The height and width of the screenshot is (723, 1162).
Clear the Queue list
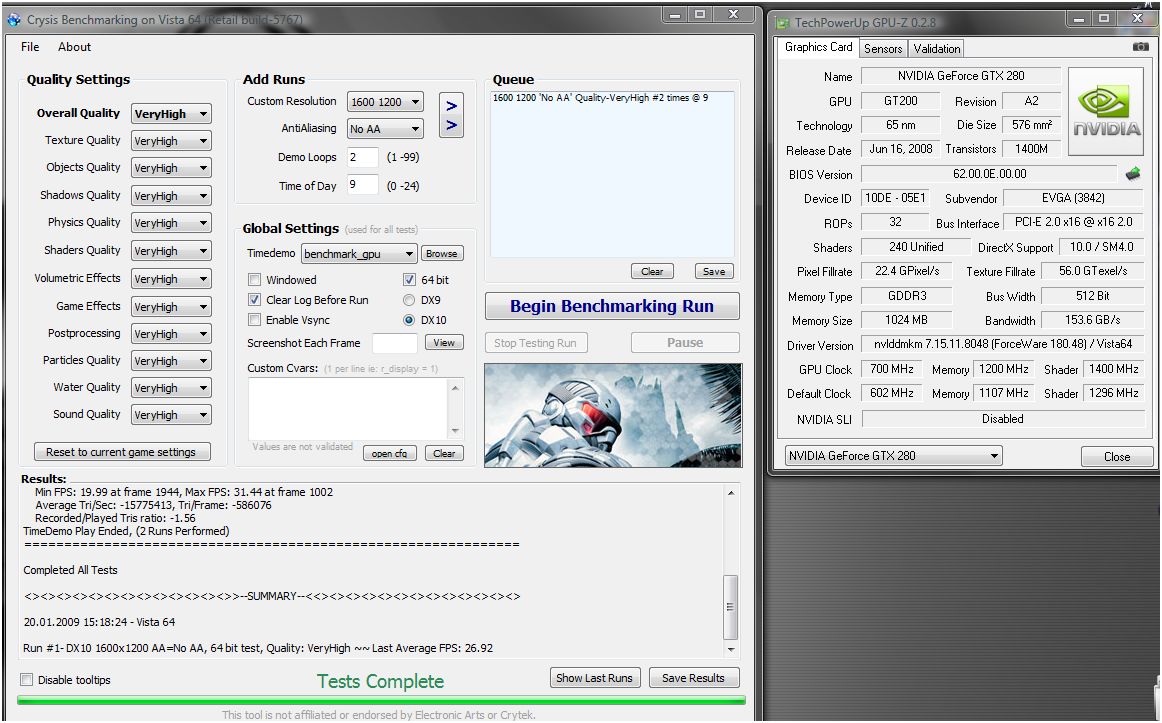(652, 271)
